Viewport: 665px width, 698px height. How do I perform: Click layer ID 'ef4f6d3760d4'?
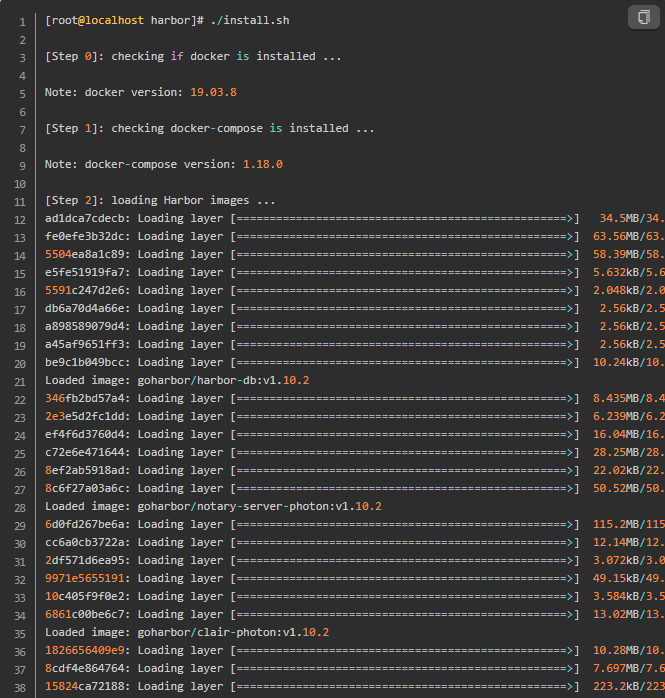85,434
